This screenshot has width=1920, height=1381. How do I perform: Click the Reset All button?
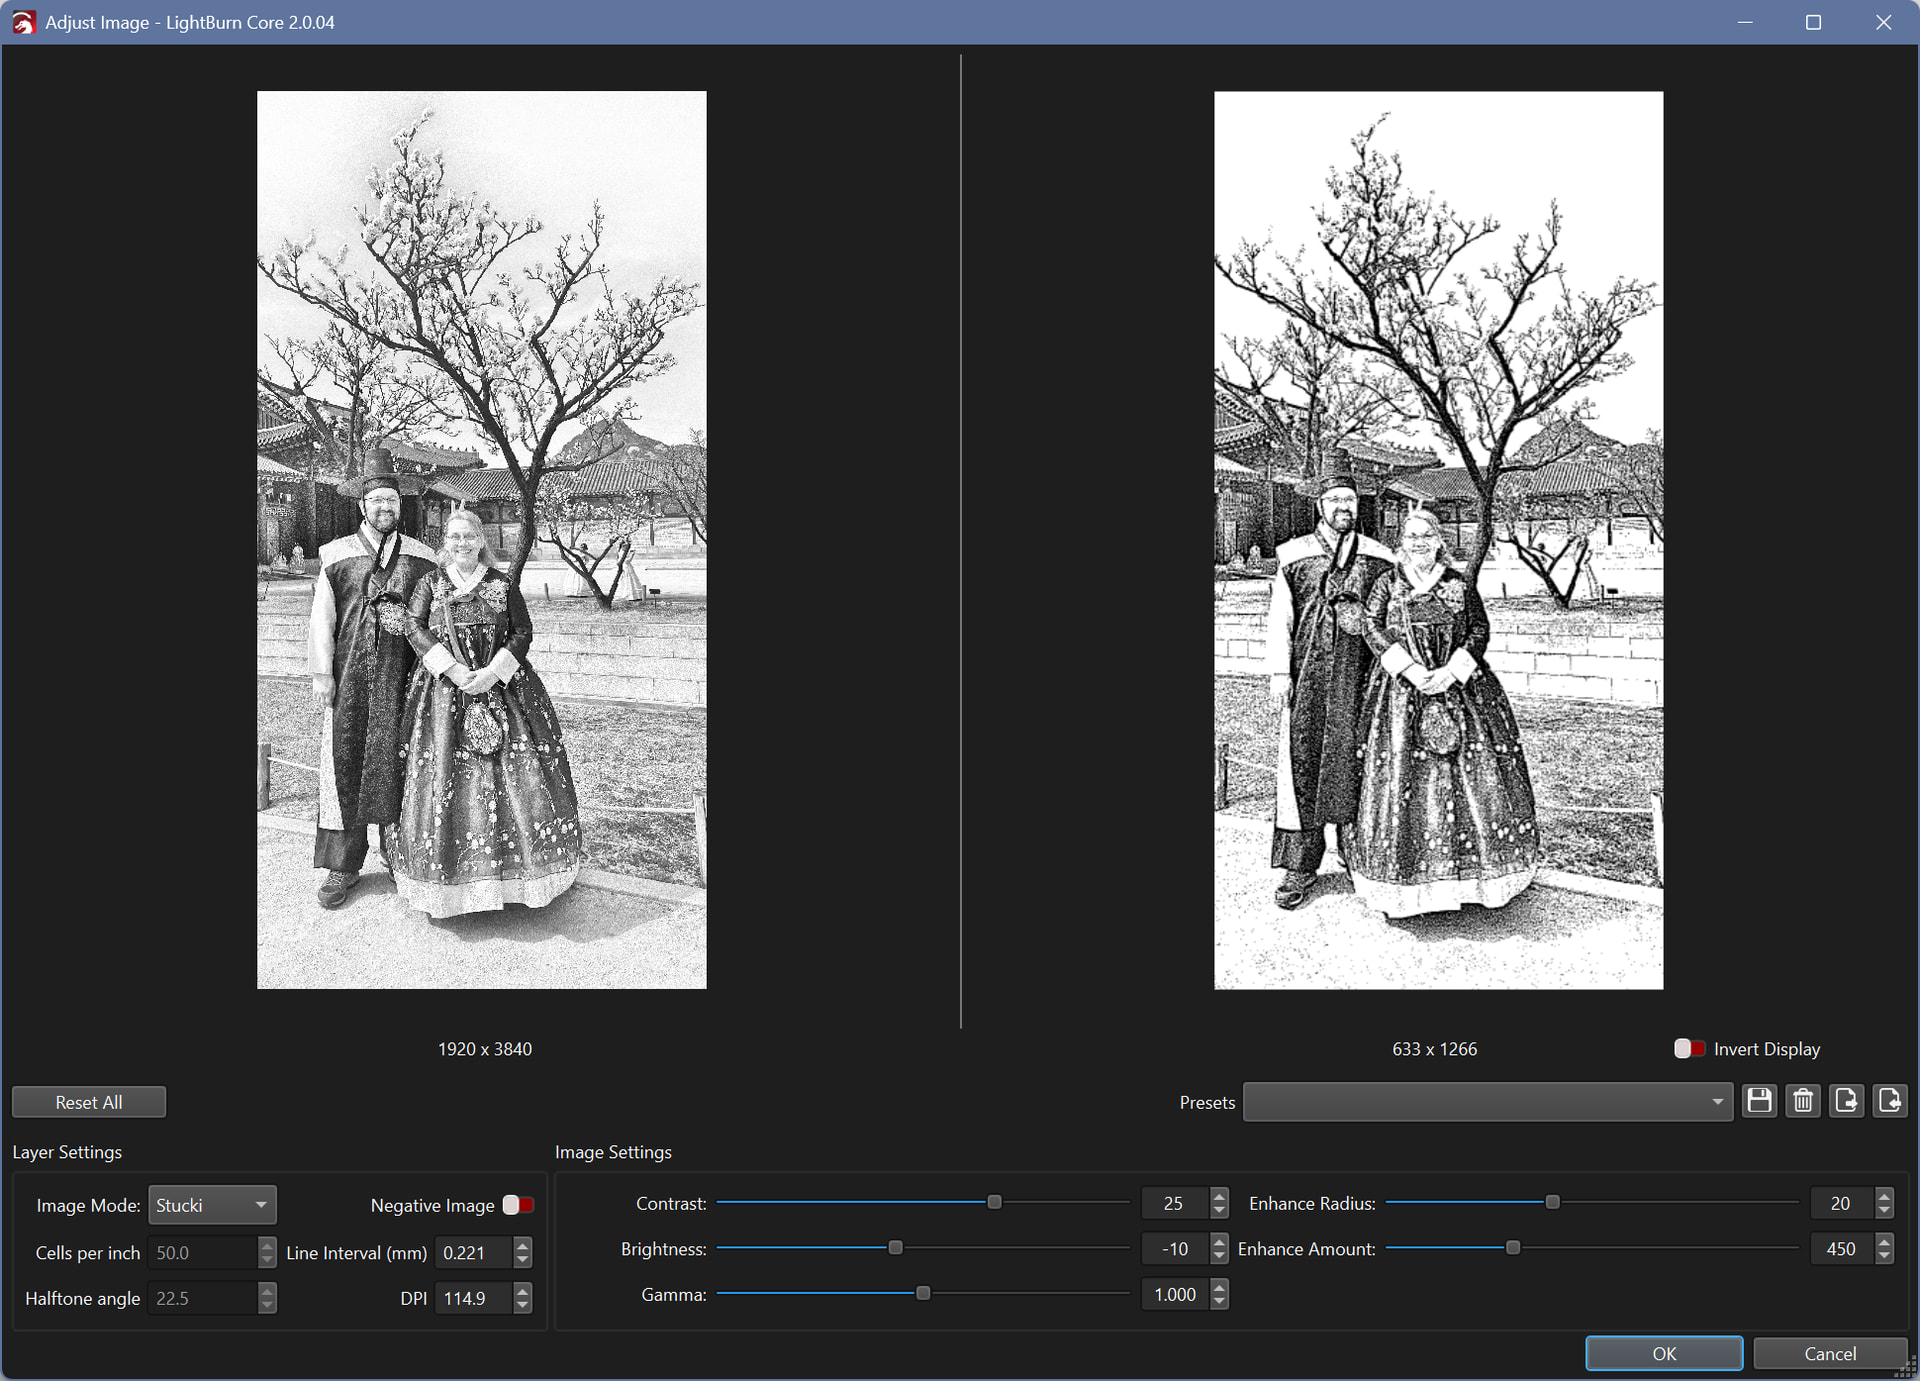(x=89, y=1102)
